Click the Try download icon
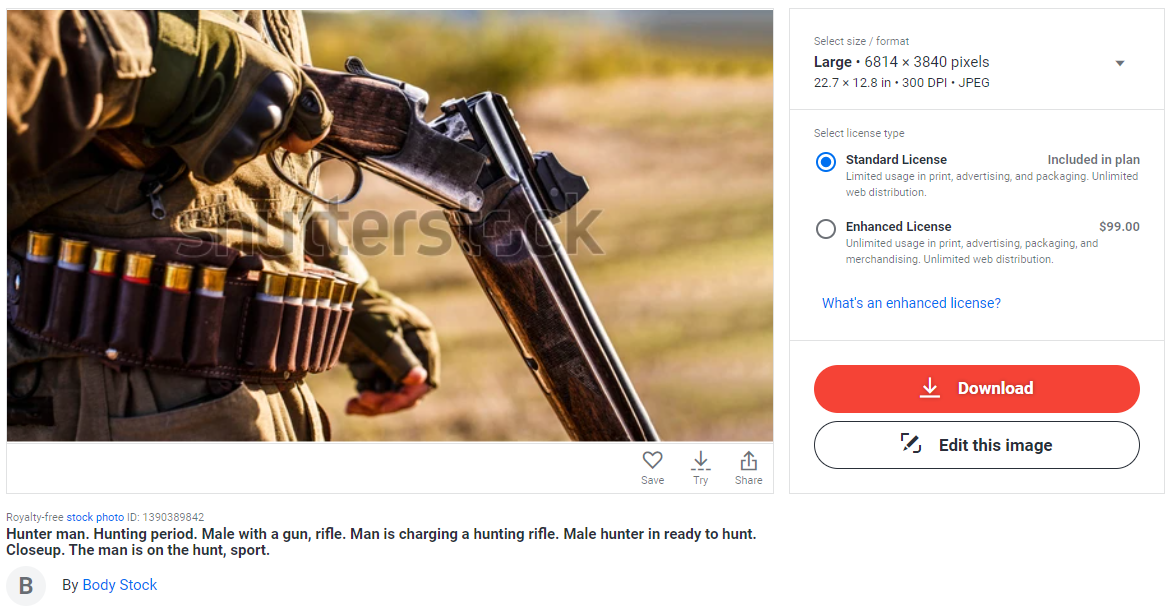Viewport: 1168px width, 614px height. click(700, 461)
